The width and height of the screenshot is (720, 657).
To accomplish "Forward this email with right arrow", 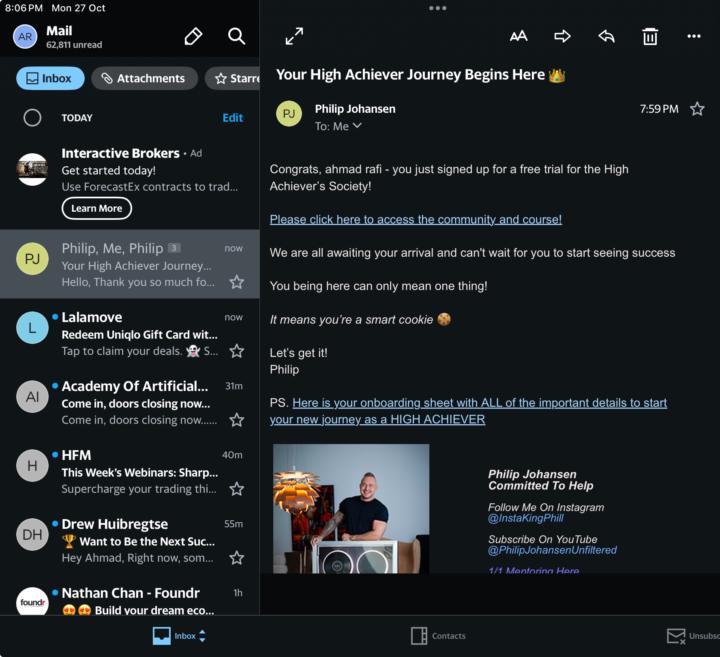I will pos(562,37).
